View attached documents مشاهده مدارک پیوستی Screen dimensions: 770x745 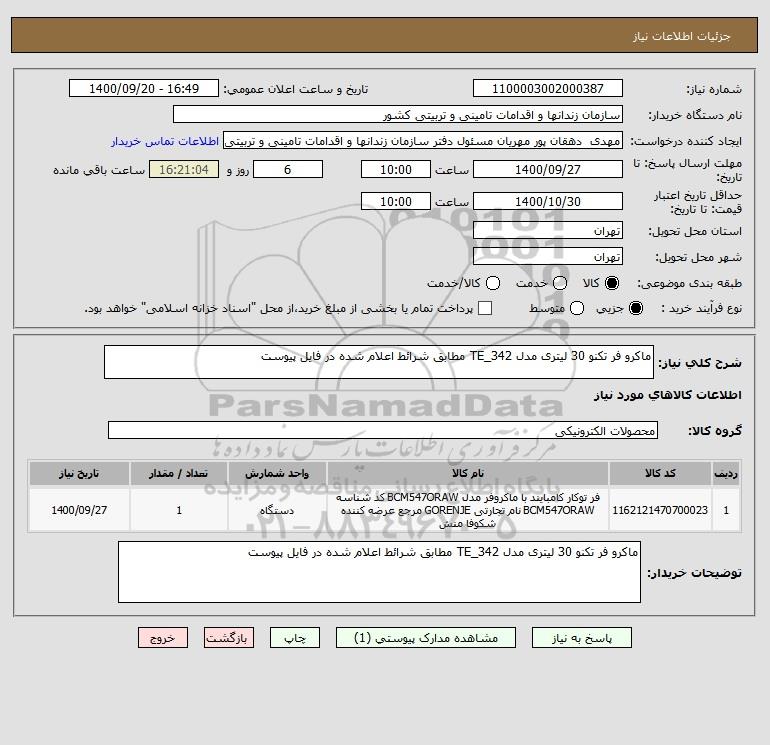[x=426, y=638]
